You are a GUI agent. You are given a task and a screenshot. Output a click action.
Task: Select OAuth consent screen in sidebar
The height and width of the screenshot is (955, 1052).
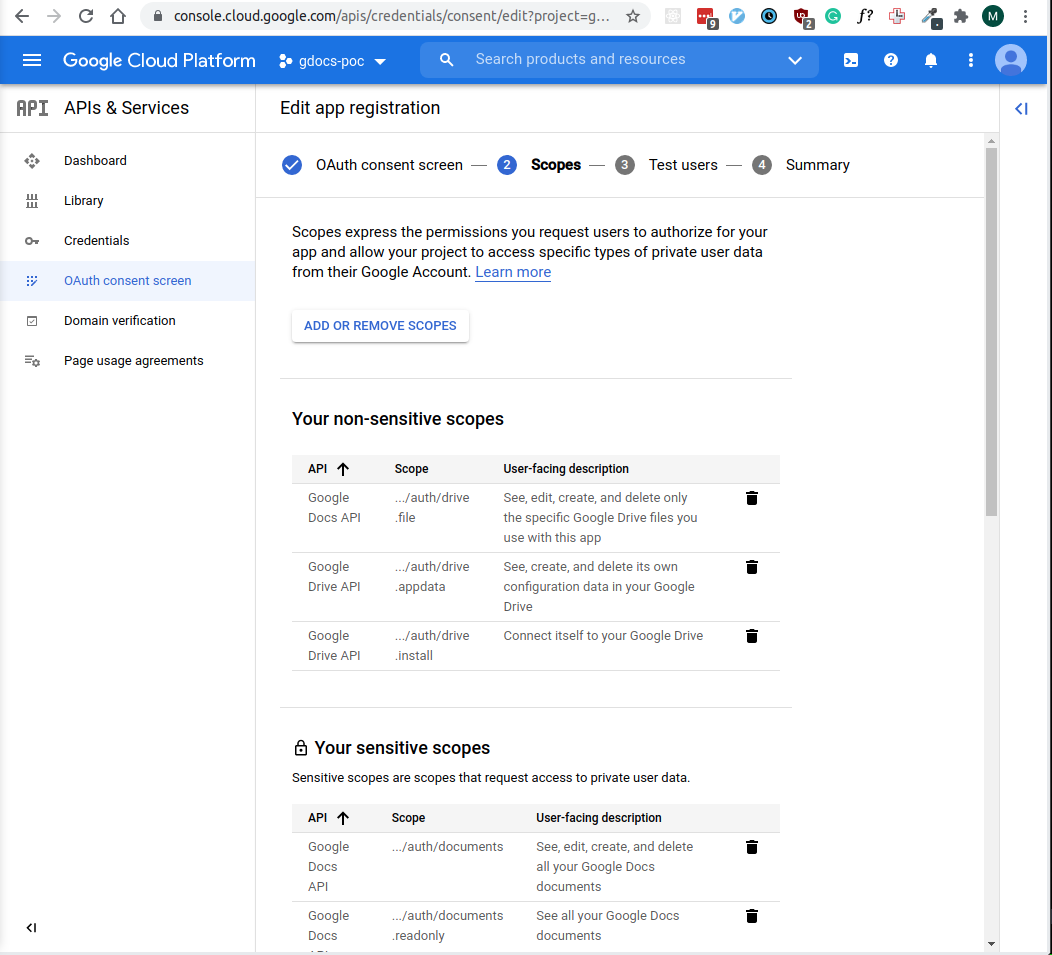coord(127,281)
